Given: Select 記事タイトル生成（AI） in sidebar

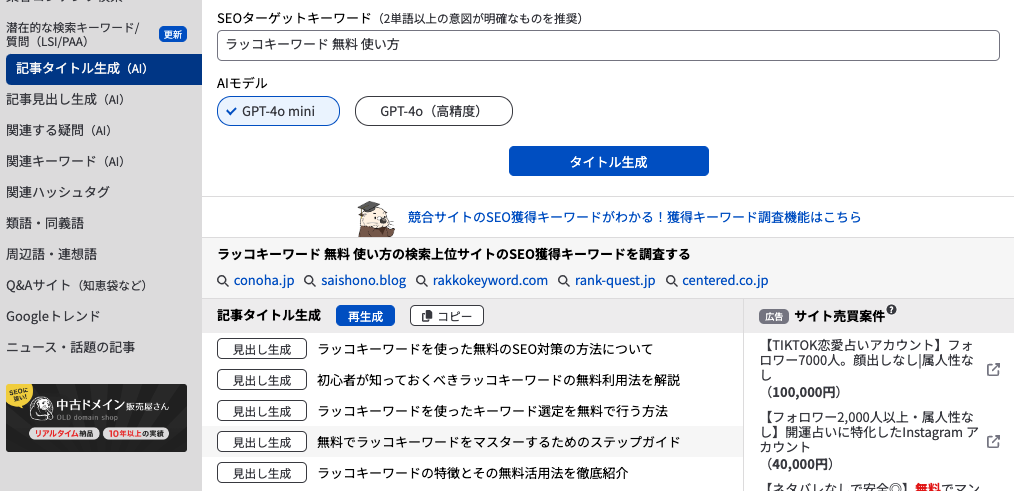Looking at the screenshot, I should pyautogui.click(x=103, y=69).
